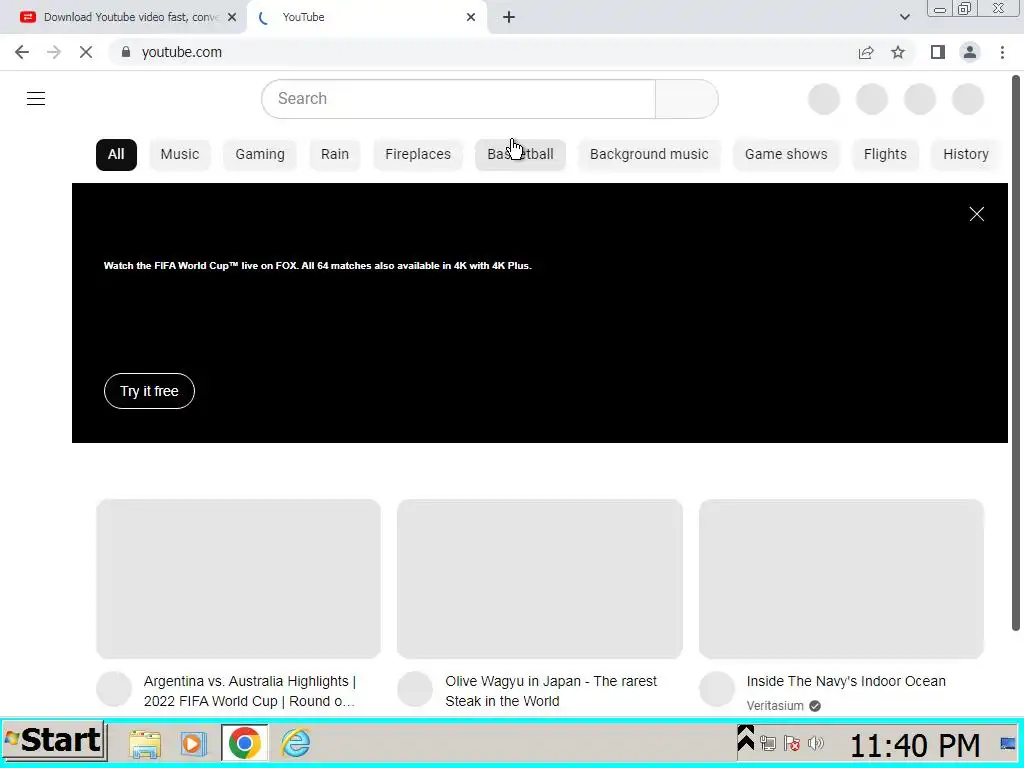This screenshot has height=768, width=1024.
Task: Click the show desktop button
Action: (x=1008, y=743)
